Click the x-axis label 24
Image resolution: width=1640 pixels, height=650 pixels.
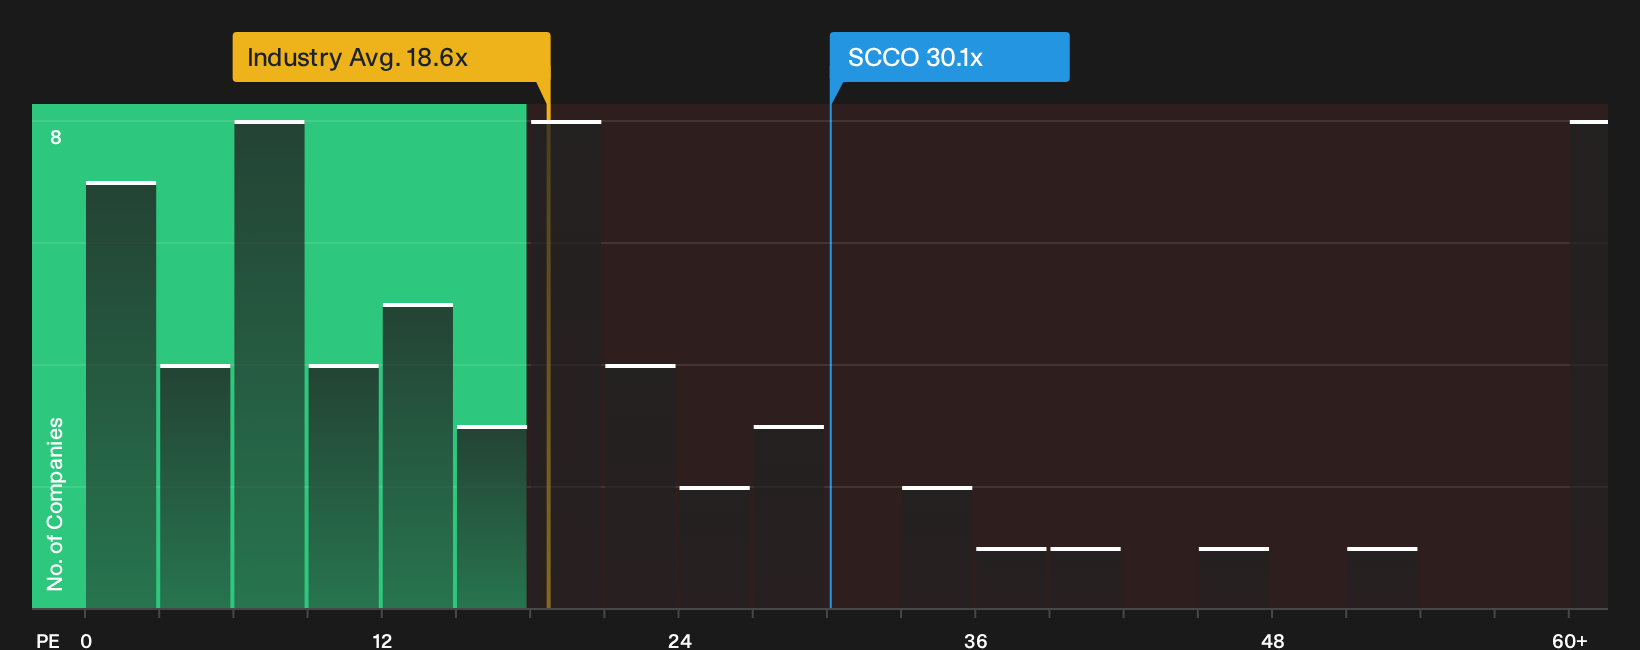pos(679,640)
